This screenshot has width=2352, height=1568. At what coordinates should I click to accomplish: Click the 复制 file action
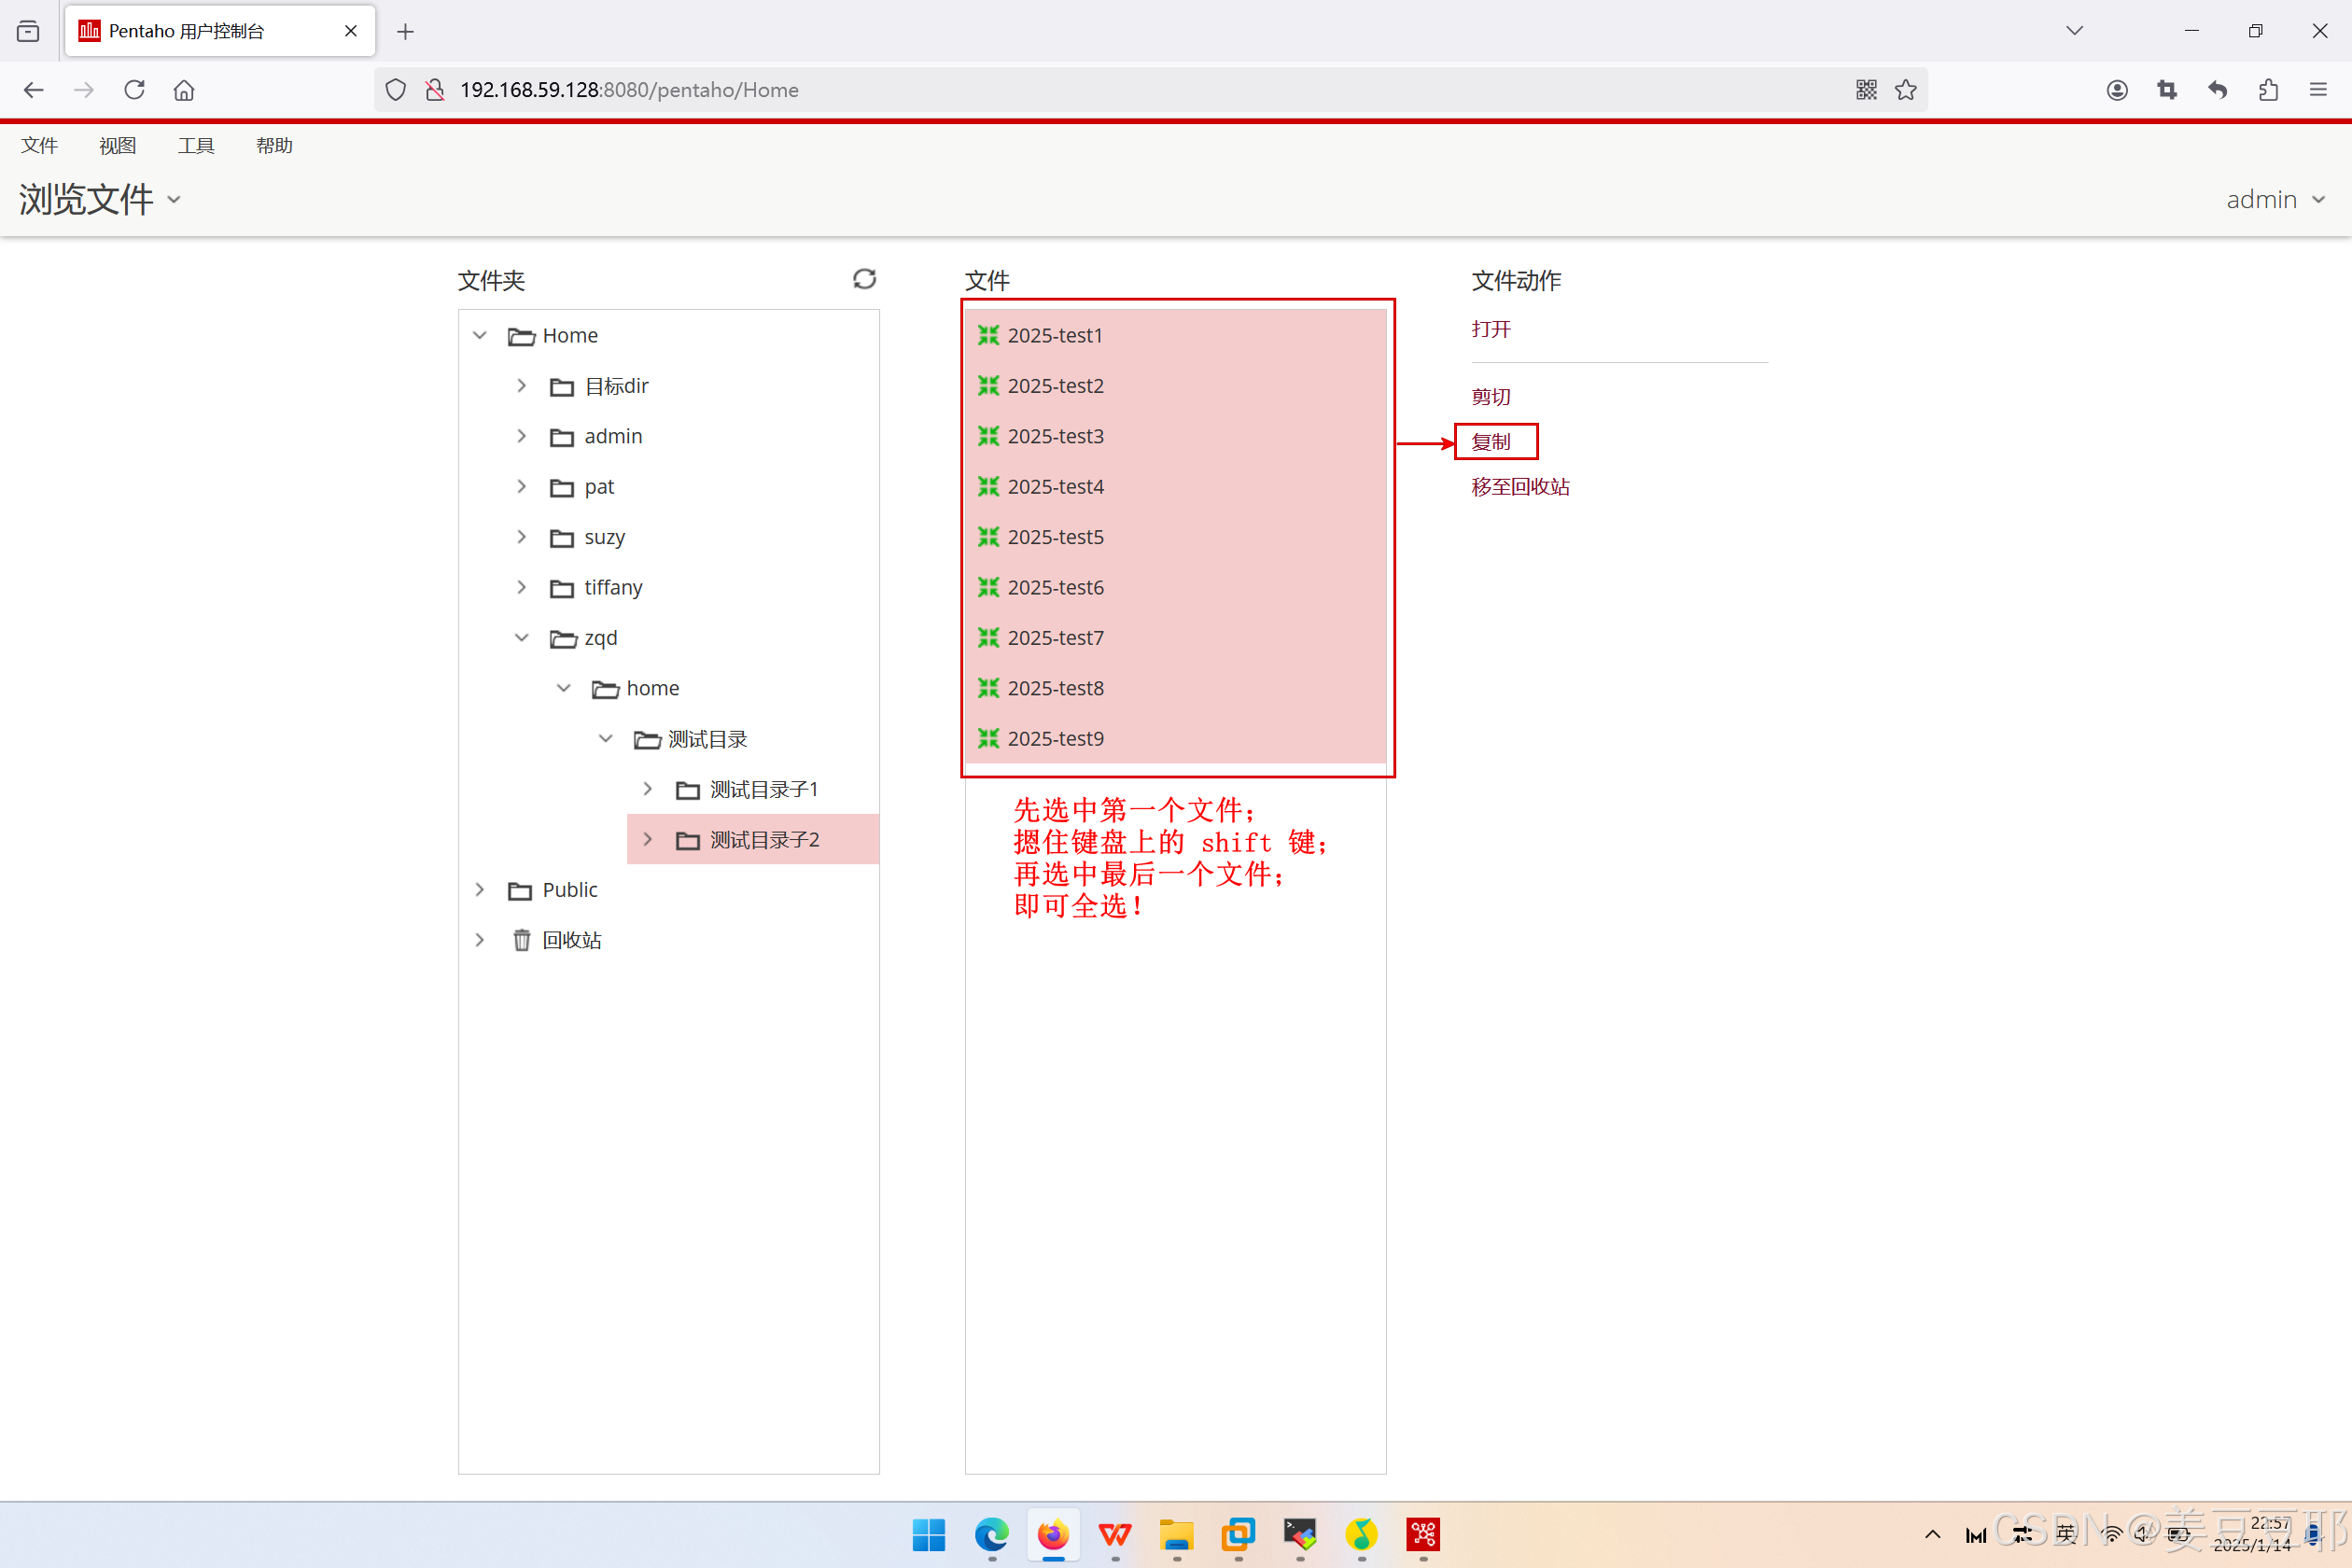(x=1490, y=442)
